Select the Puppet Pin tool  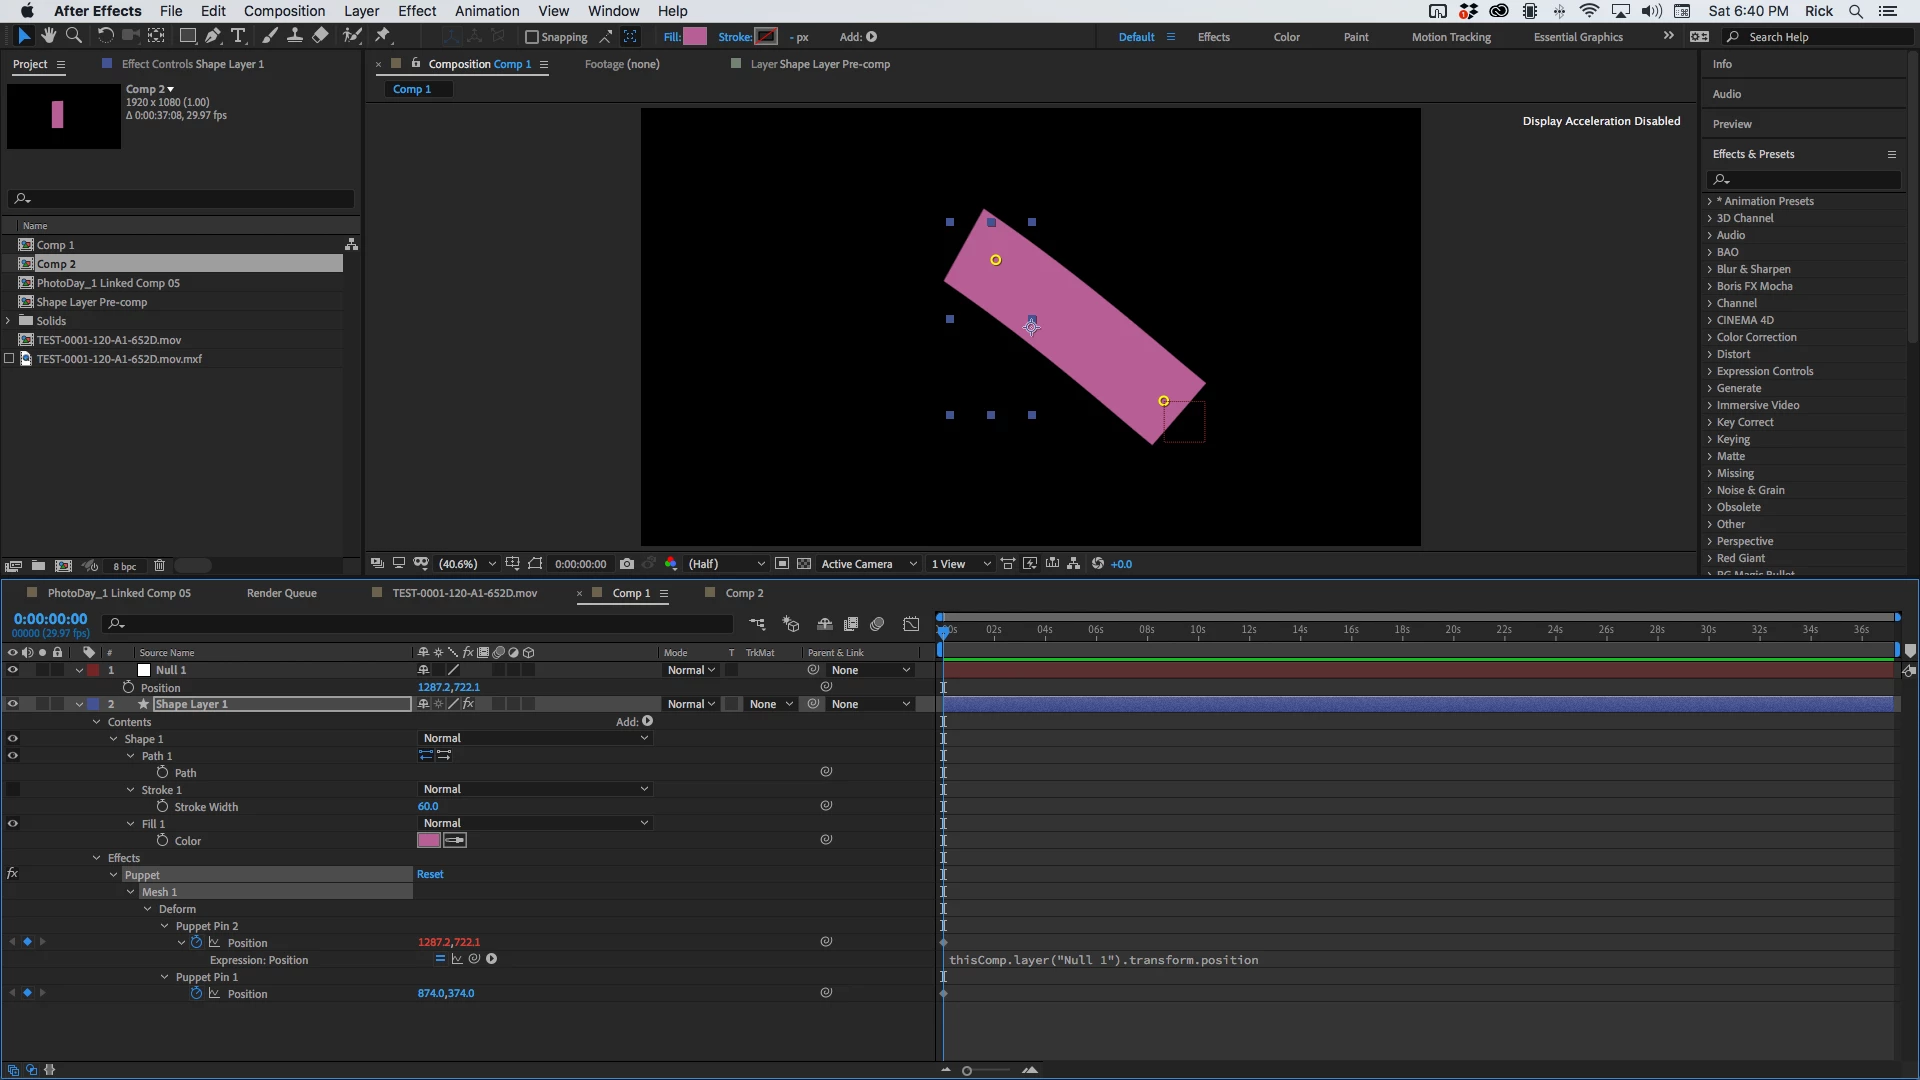(x=382, y=36)
